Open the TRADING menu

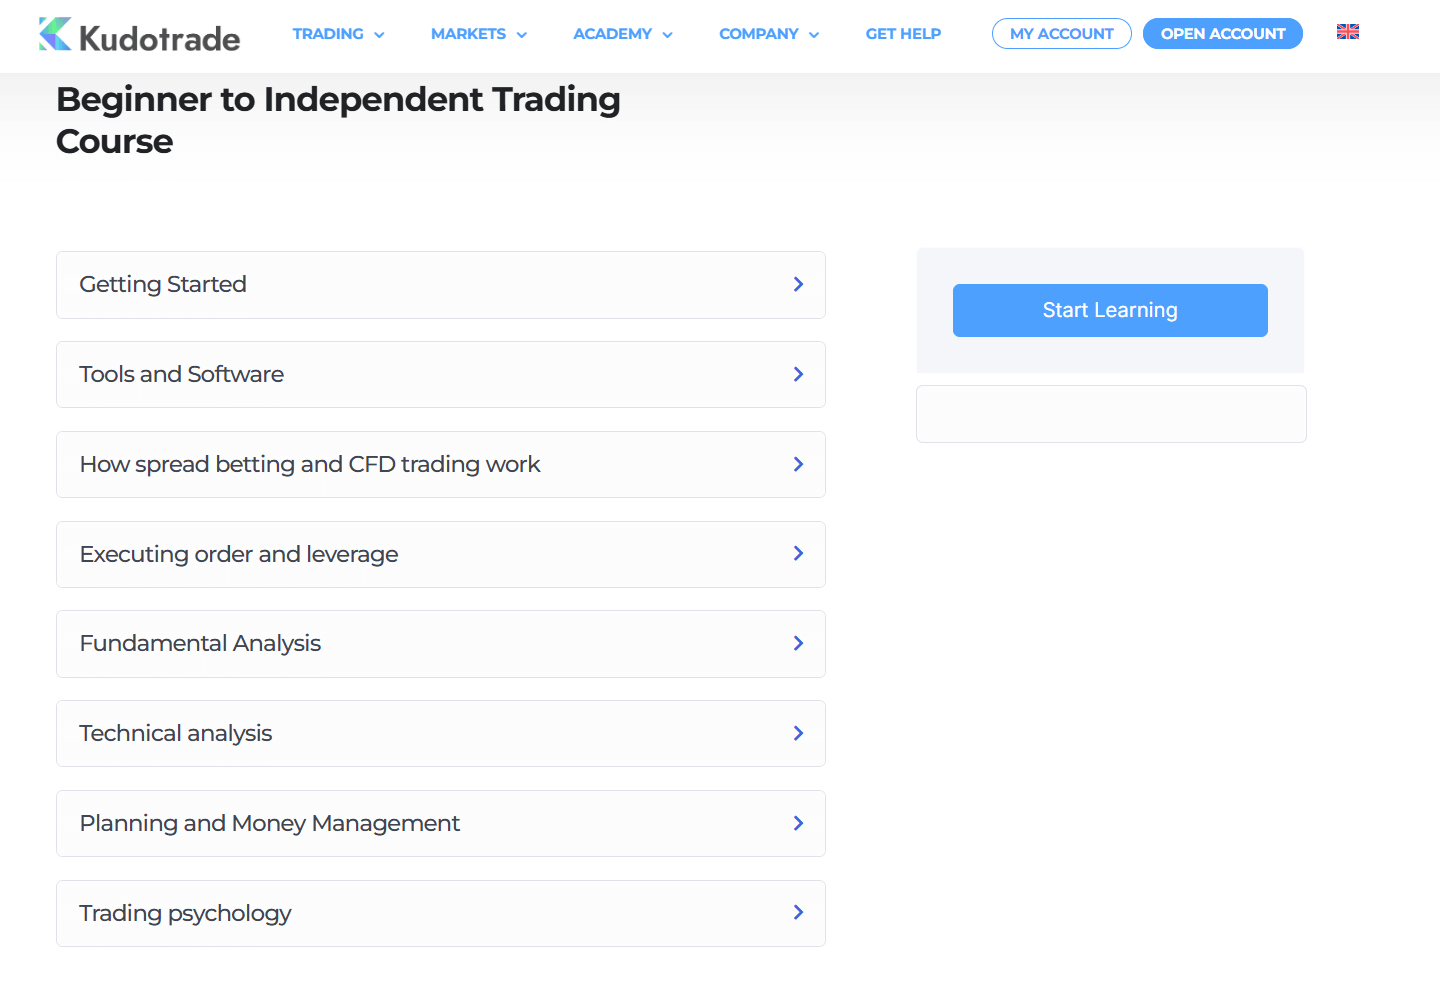coord(338,34)
